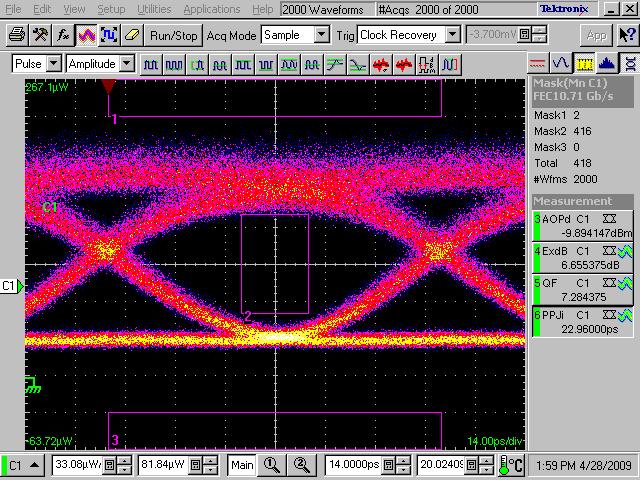
Task: Open the Pulse measurement category dropdown
Action: pyautogui.click(x=53, y=64)
